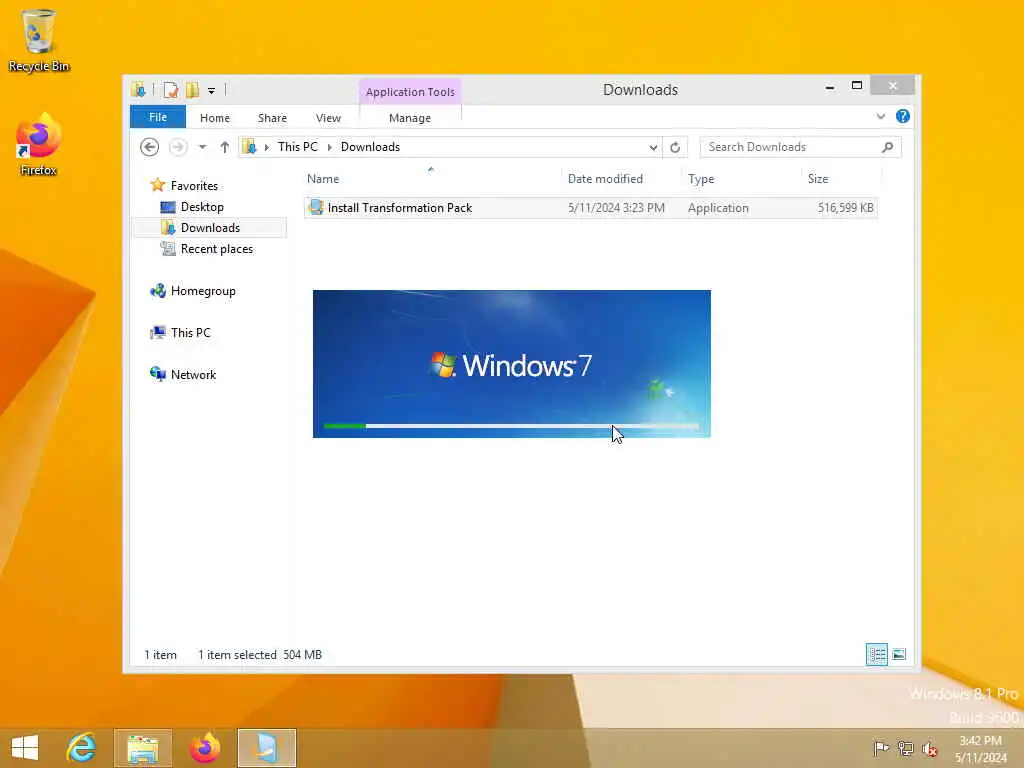This screenshot has width=1024, height=768.
Task: Expand arrow between This PC and Downloads
Action: 330,148
